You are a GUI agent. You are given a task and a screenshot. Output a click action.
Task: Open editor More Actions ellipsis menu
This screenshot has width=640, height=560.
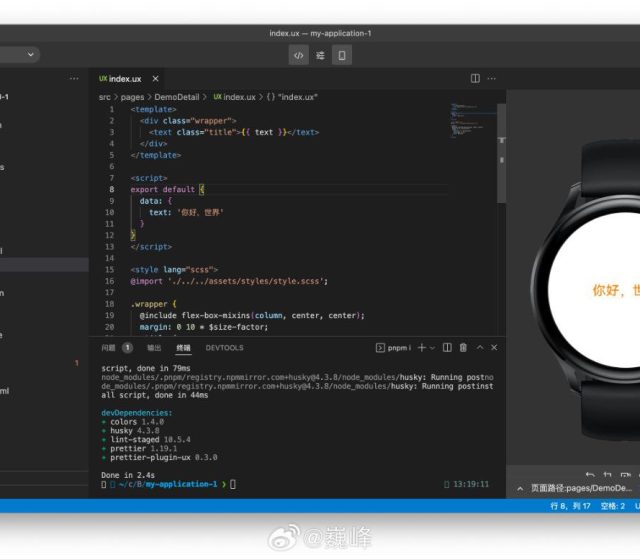pos(493,79)
